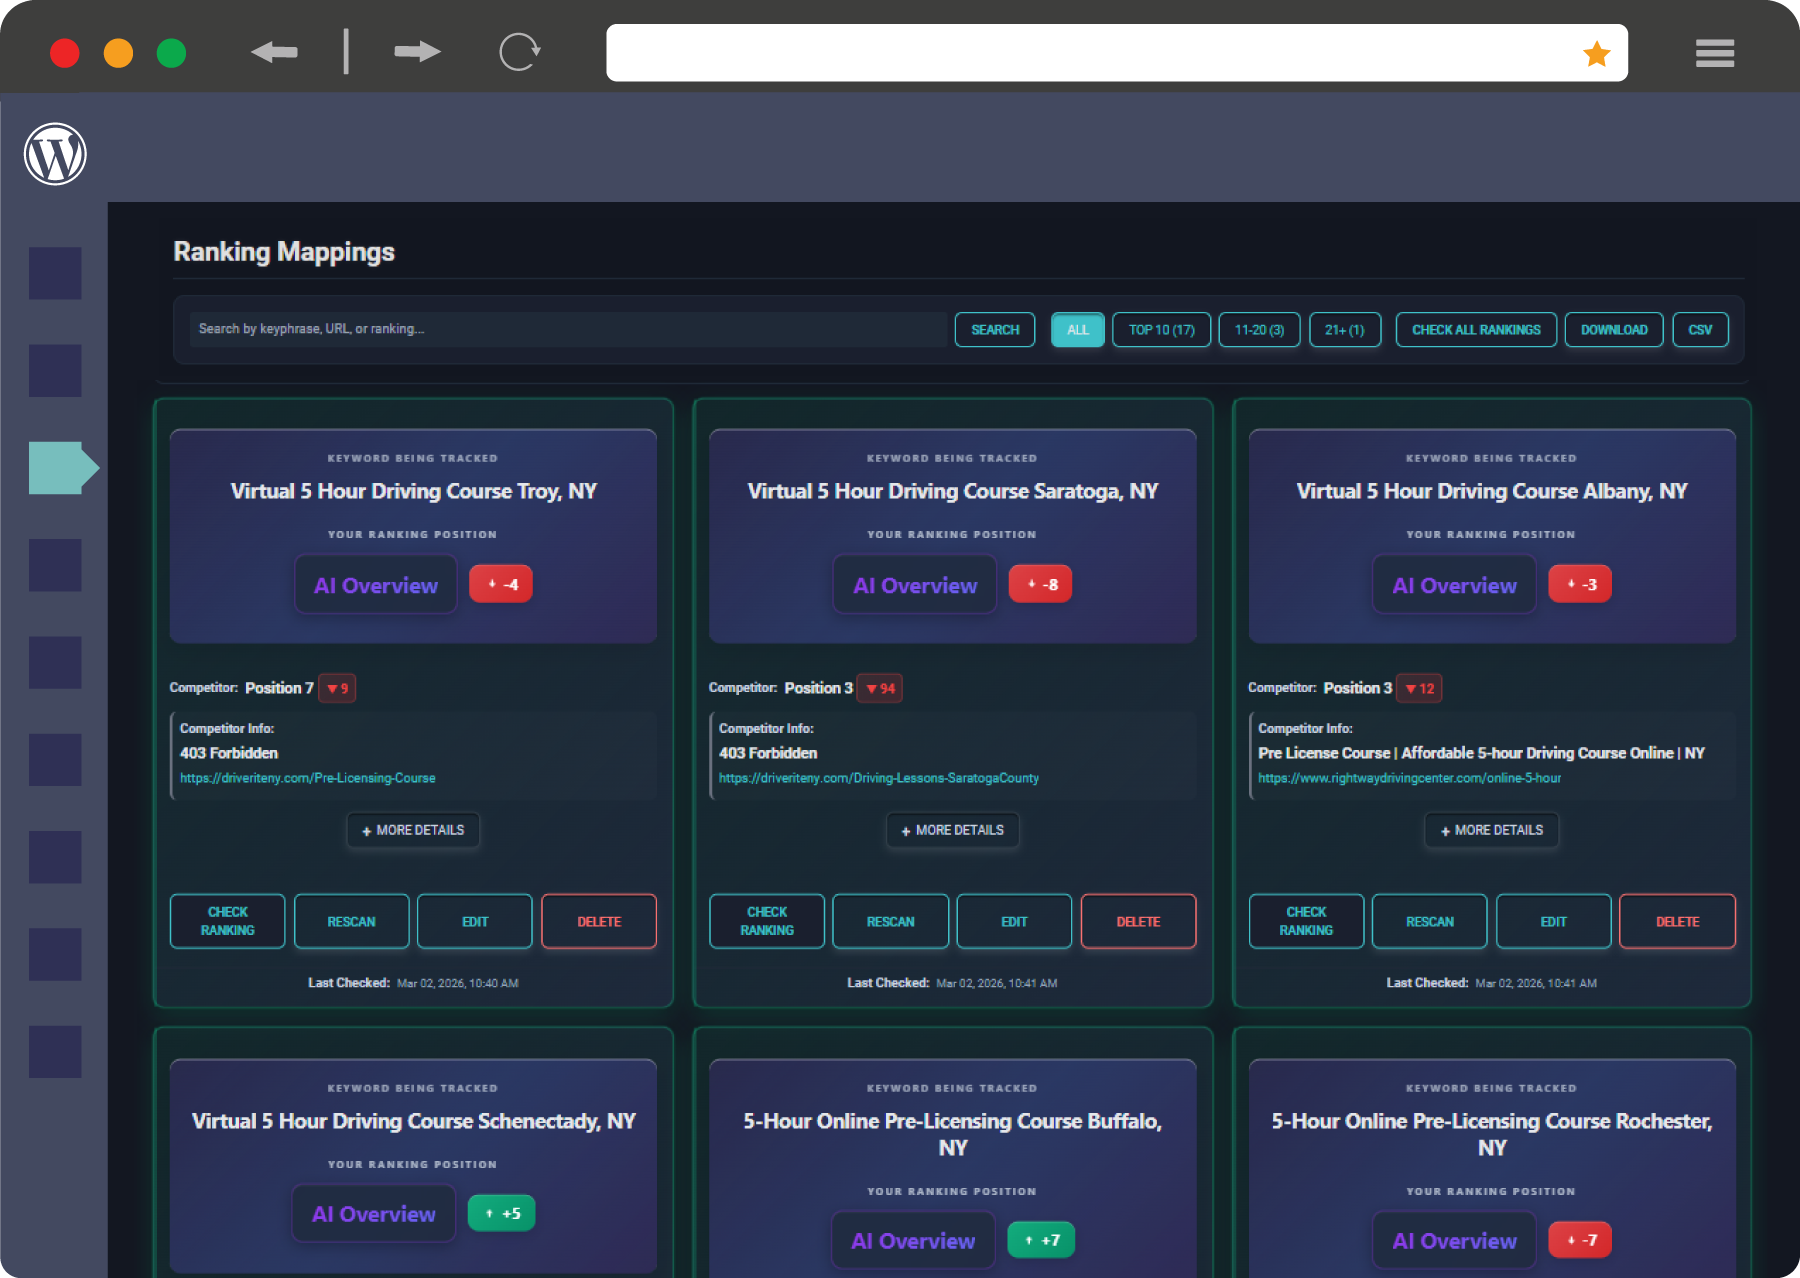Click the browser back arrow
The width and height of the screenshot is (1800, 1278).
274,52
